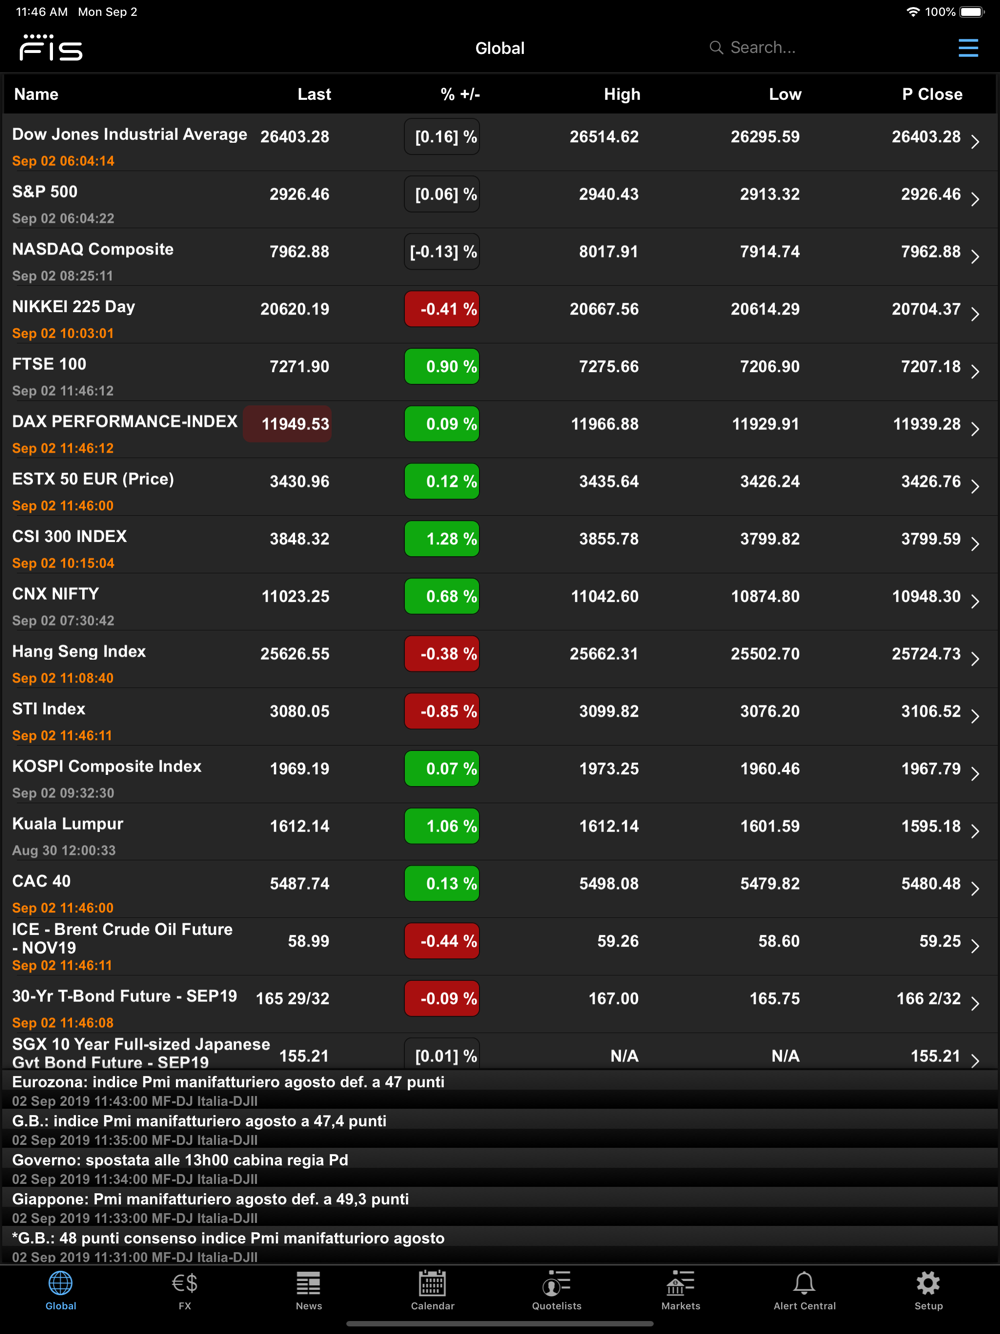1000x1334 pixels.
Task: Expand CNX NIFTY row chevron
Action: [x=975, y=602]
